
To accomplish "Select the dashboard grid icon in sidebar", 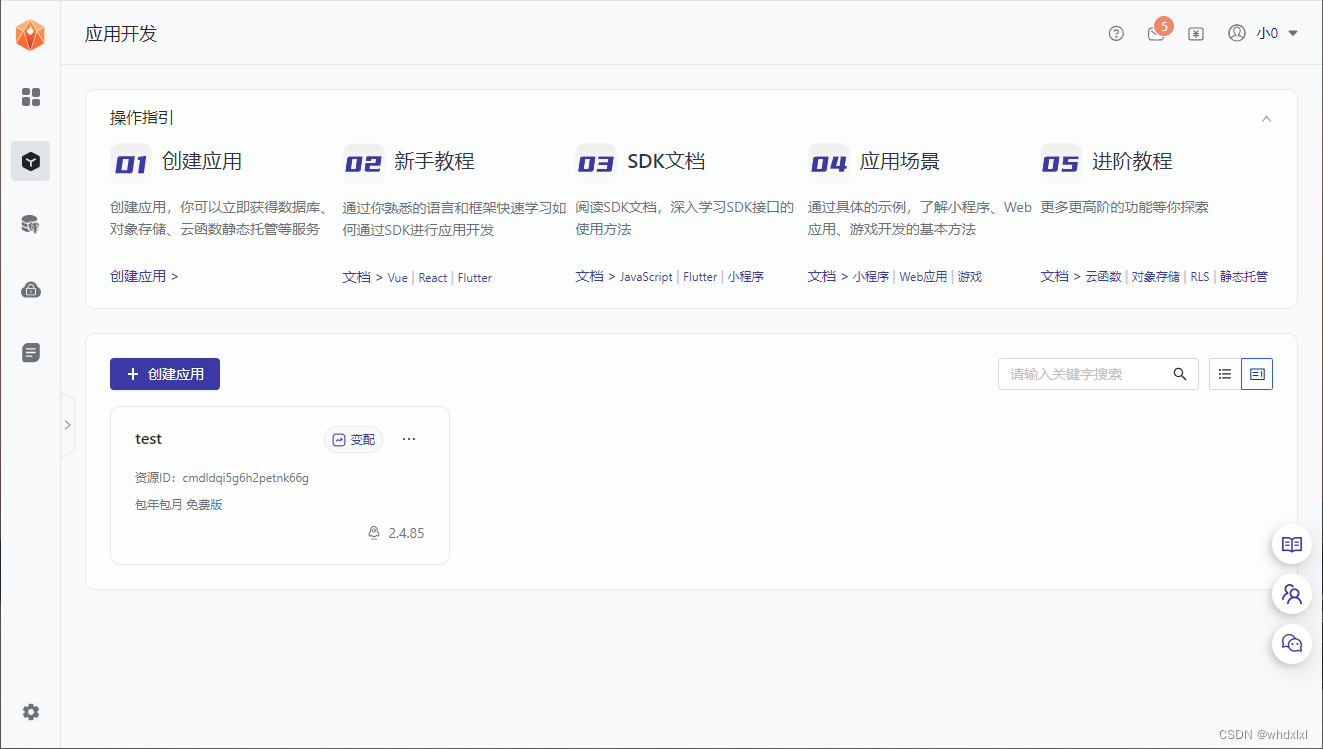I will (x=30, y=97).
